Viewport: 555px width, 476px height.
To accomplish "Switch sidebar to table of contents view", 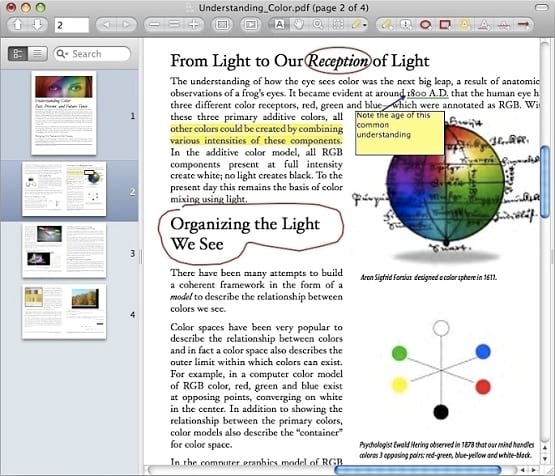I will (38, 54).
